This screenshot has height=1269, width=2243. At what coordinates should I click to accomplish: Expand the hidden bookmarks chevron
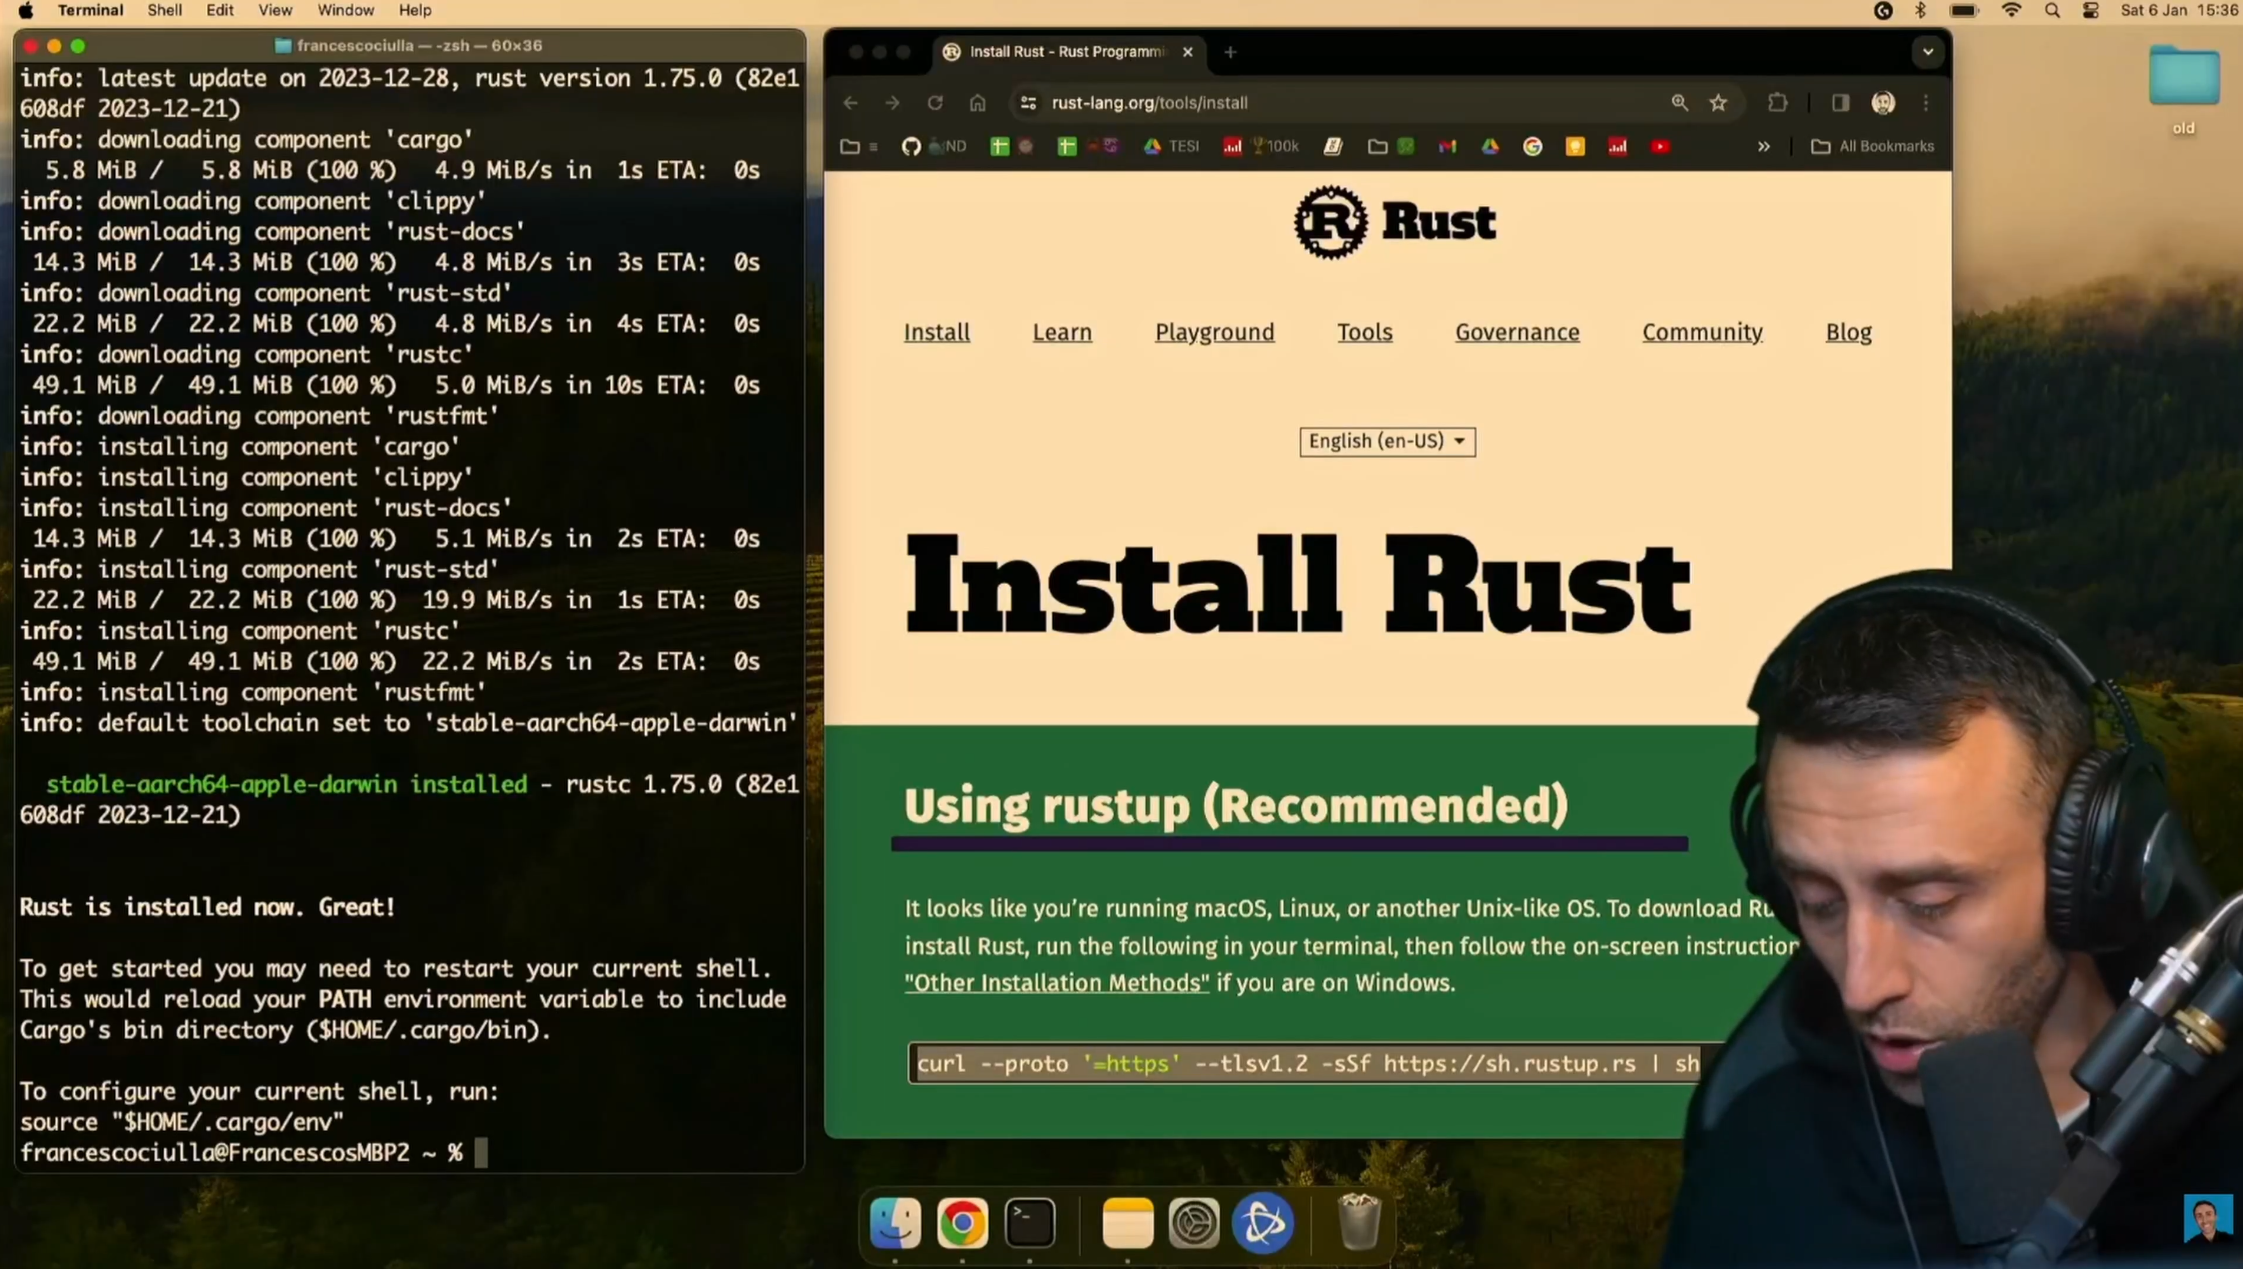1762,146
